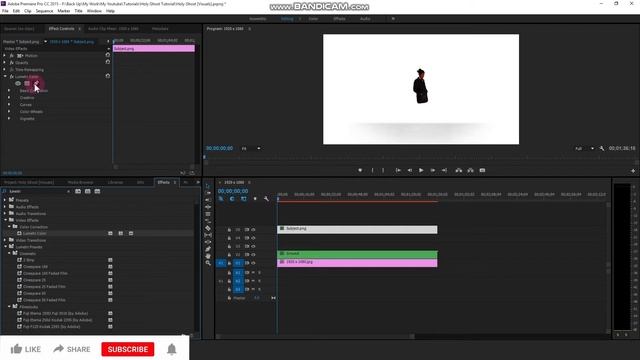Click the Add Marker button in Program monitor

pos(360,170)
